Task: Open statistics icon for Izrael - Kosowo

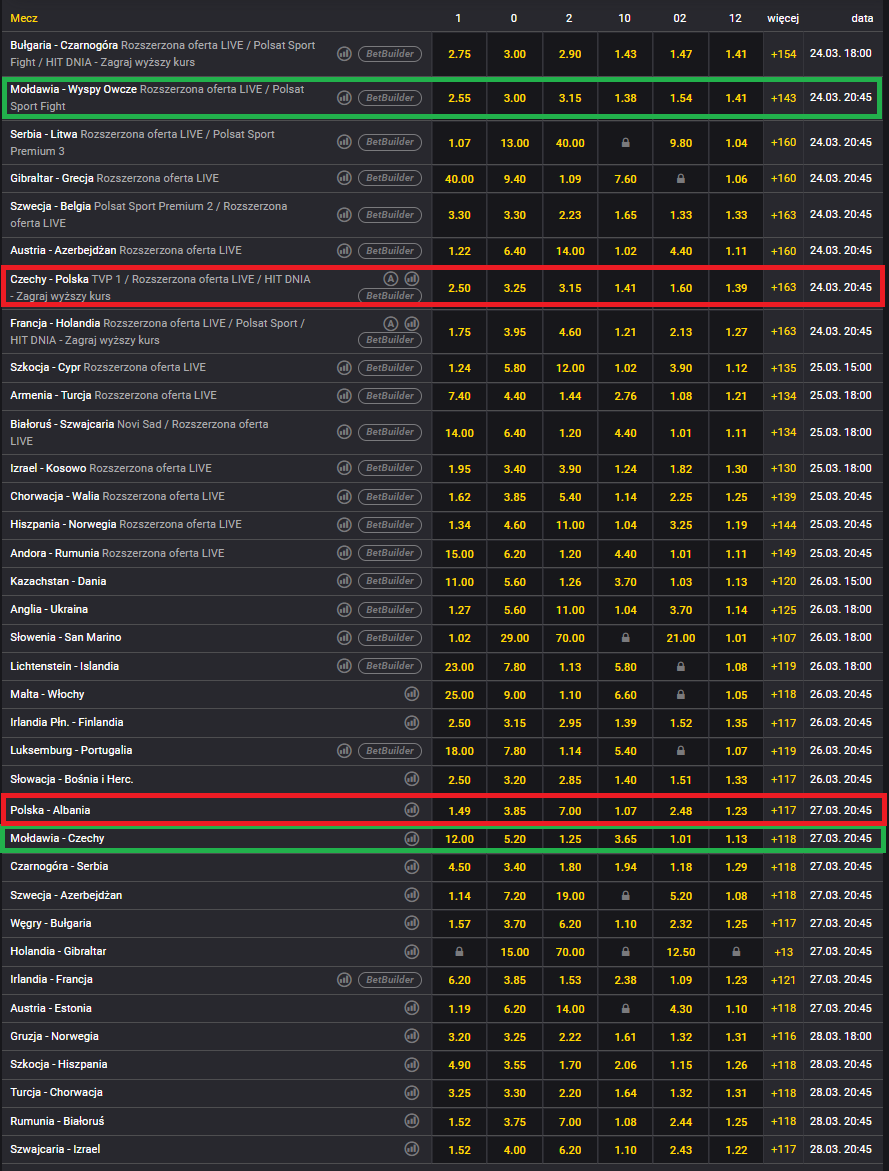Action: coord(344,468)
